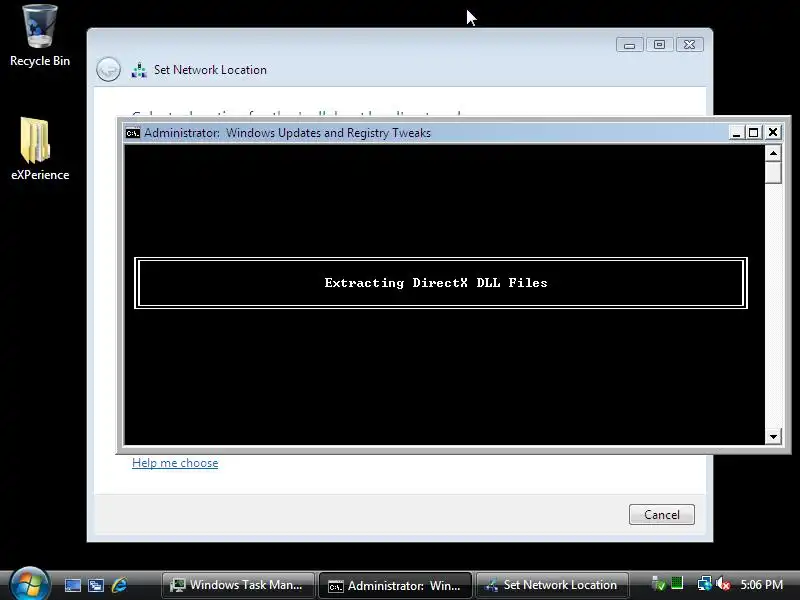Open the Windows Start orb
The width and height of the screenshot is (800, 600).
[x=29, y=584]
